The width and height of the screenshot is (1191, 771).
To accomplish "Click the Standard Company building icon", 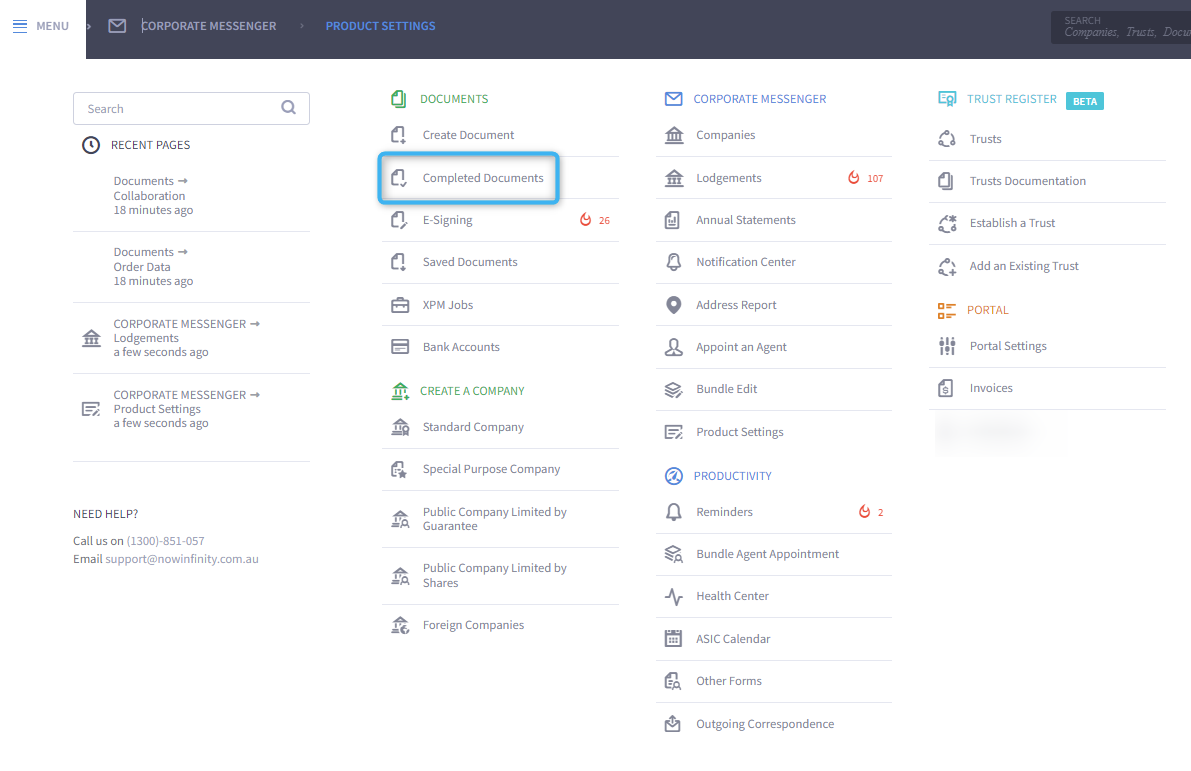I will (x=400, y=427).
